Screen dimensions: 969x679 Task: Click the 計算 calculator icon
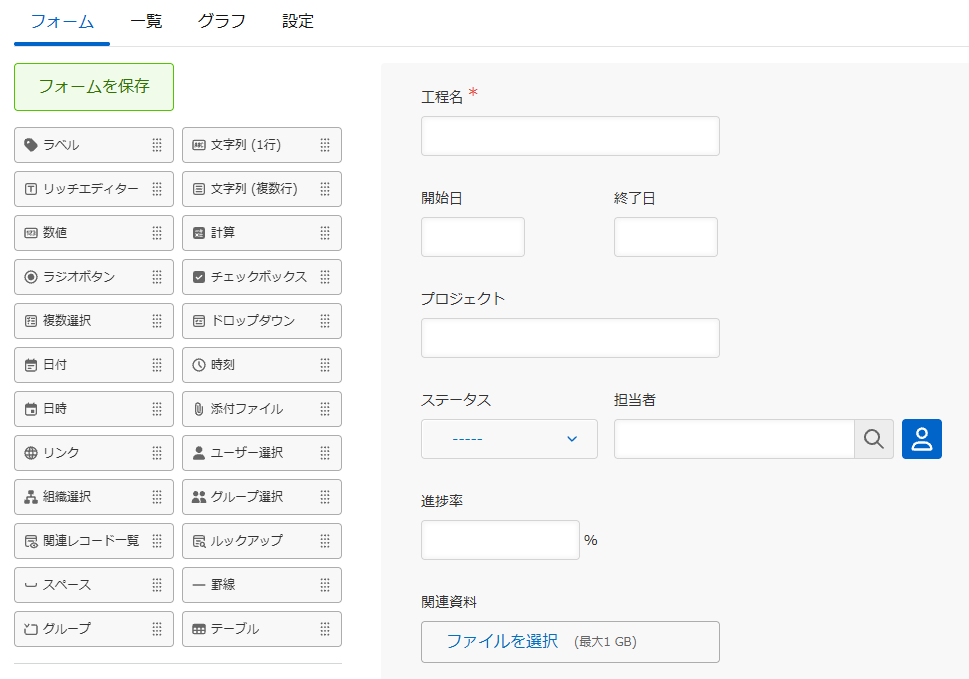(x=198, y=233)
